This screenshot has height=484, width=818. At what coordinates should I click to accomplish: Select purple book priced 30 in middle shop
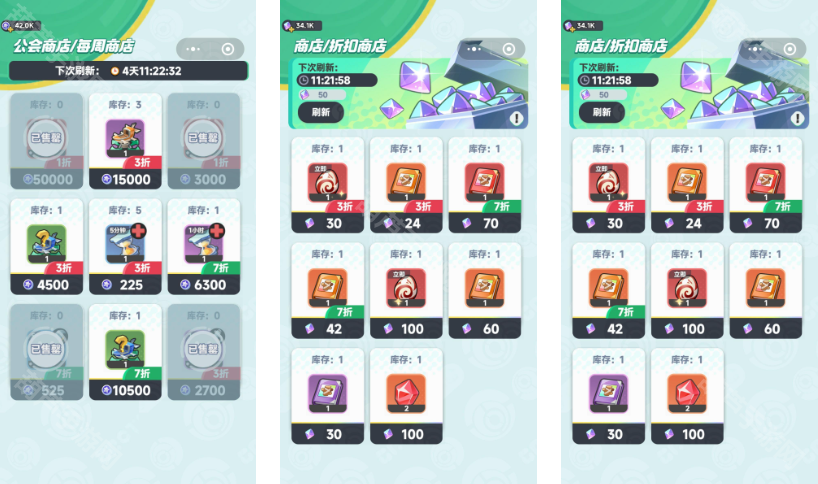point(328,396)
